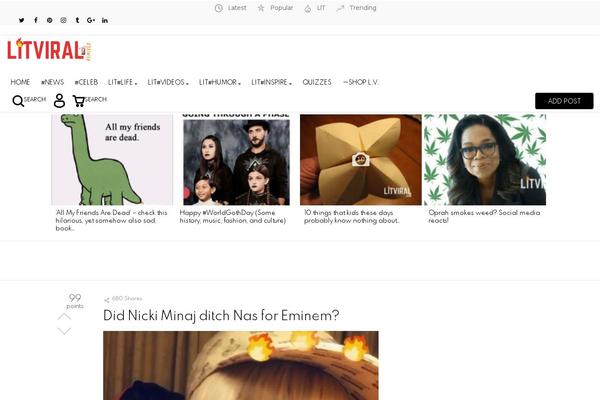Click the LIT flame icon
This screenshot has height=400, width=600.
[308, 8]
